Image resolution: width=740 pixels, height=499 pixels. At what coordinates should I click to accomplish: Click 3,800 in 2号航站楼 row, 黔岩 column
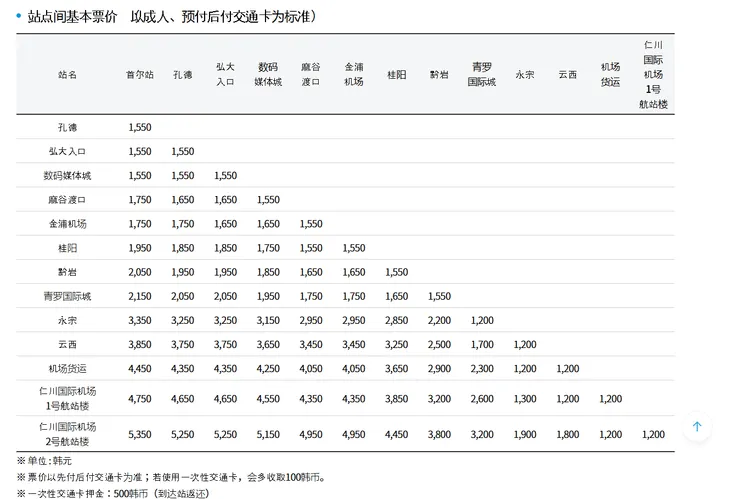pyautogui.click(x=439, y=434)
